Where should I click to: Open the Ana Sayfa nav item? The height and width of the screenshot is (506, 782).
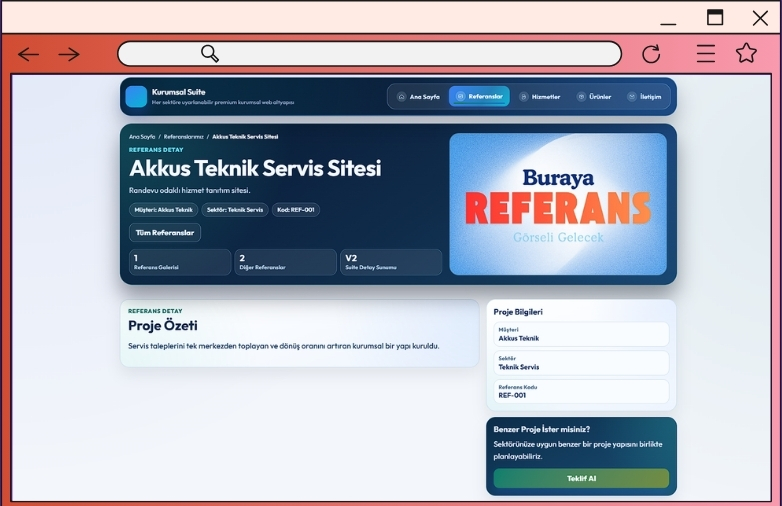418,97
